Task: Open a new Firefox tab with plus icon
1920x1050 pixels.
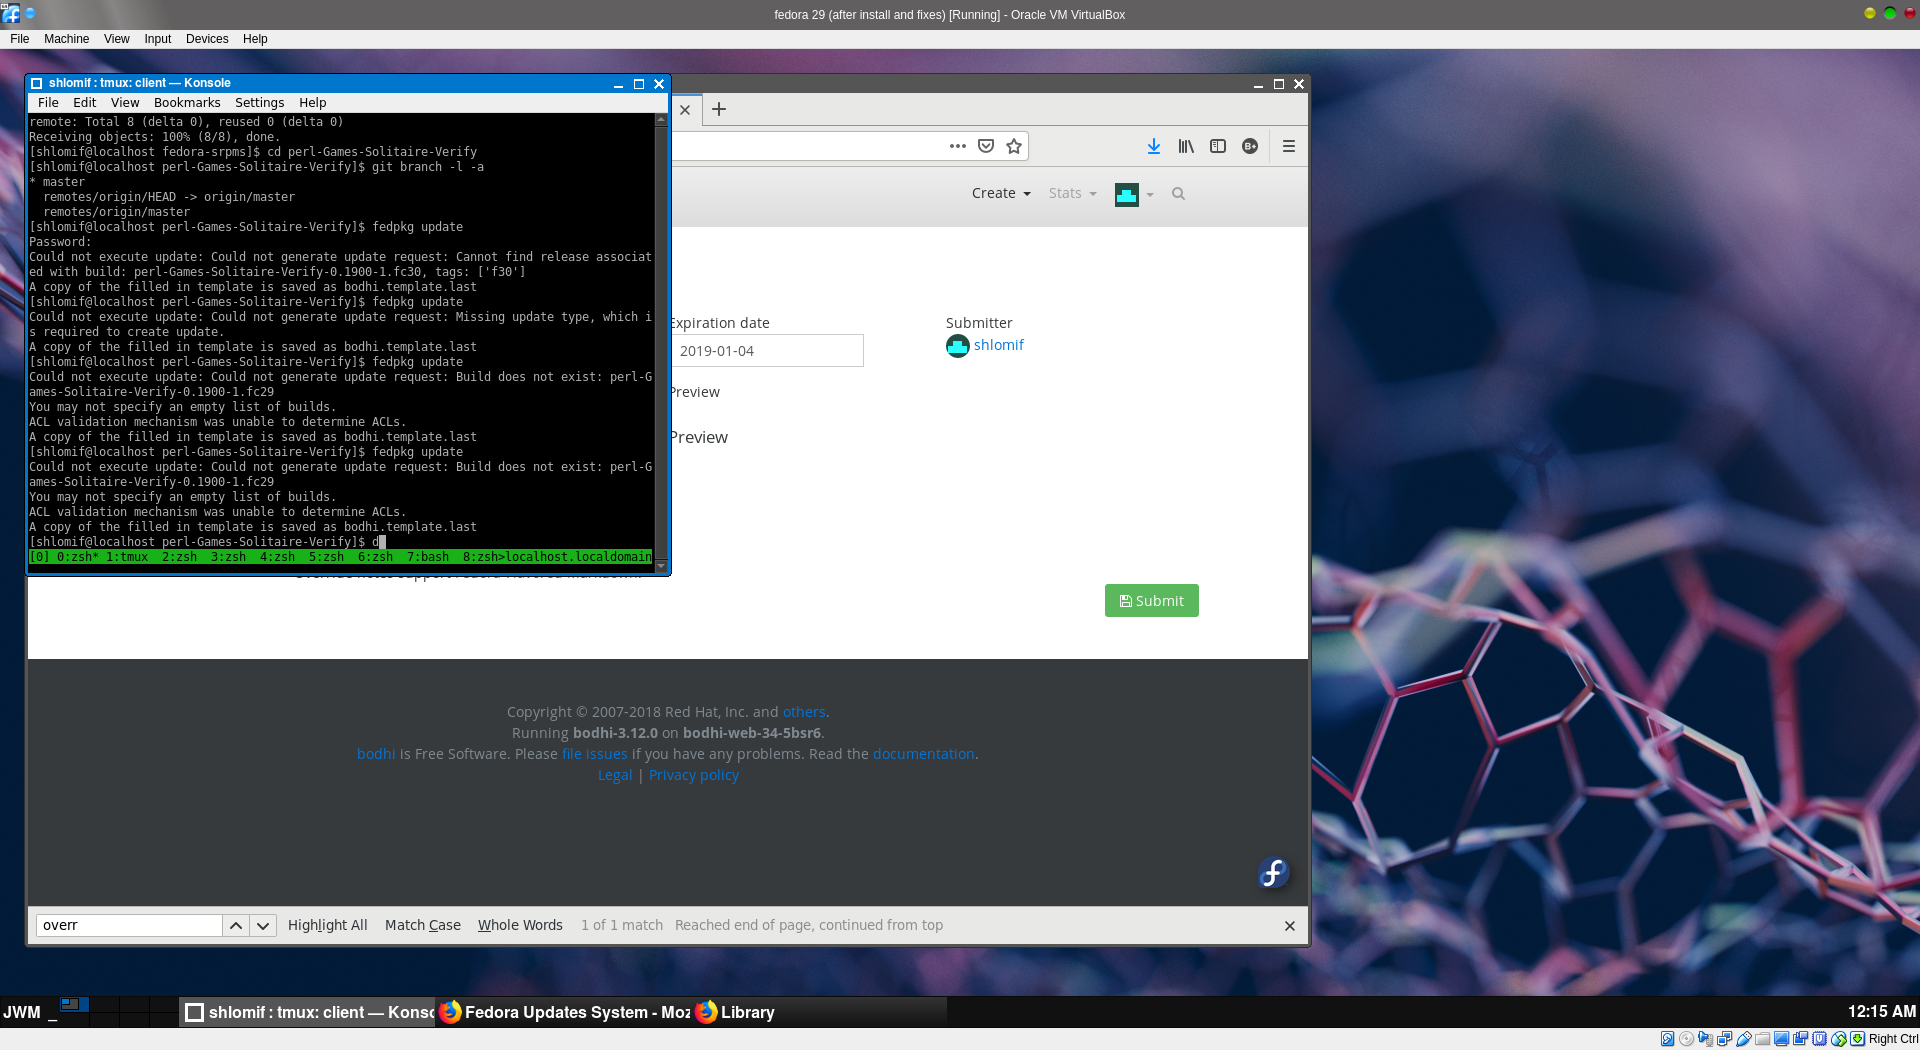Action: click(719, 109)
